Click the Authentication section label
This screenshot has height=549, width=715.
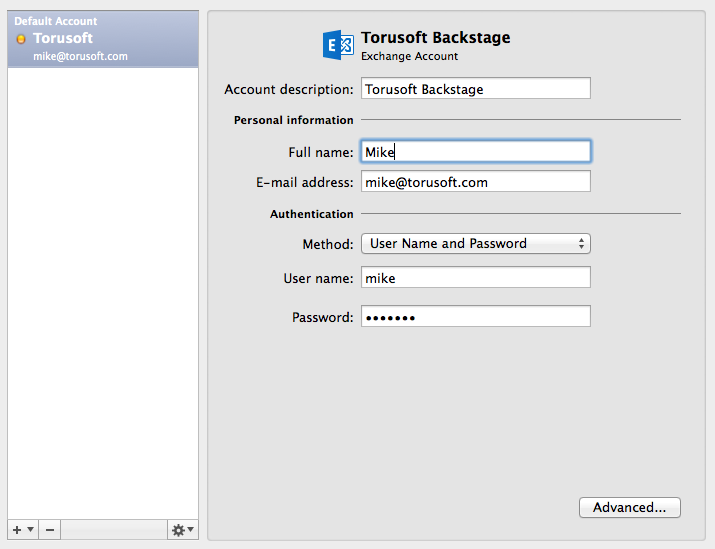click(x=311, y=214)
